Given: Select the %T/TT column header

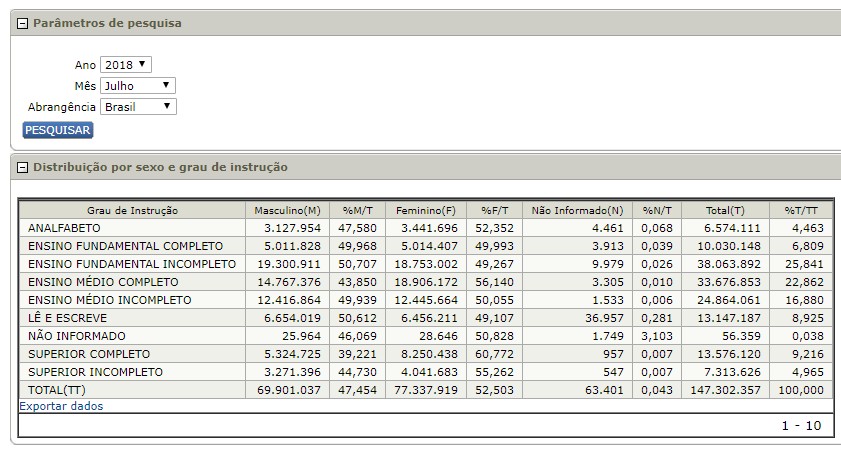Looking at the screenshot, I should 800,211.
